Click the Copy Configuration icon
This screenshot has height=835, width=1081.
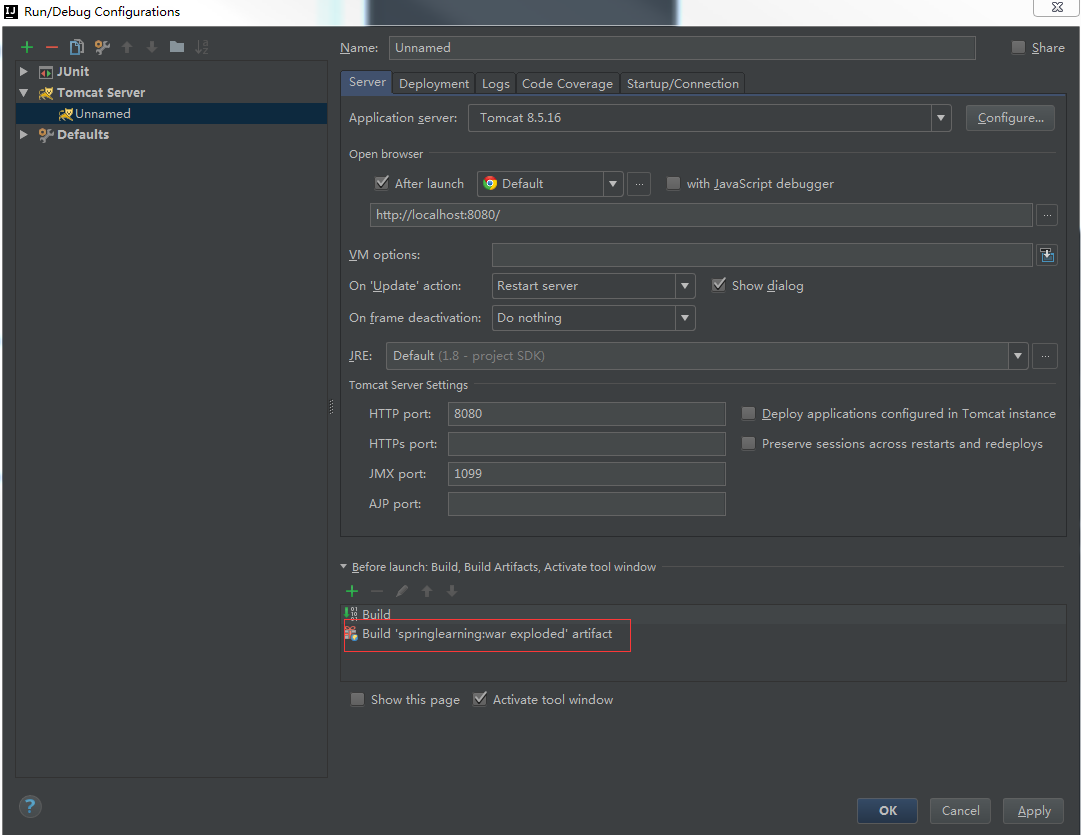76,47
